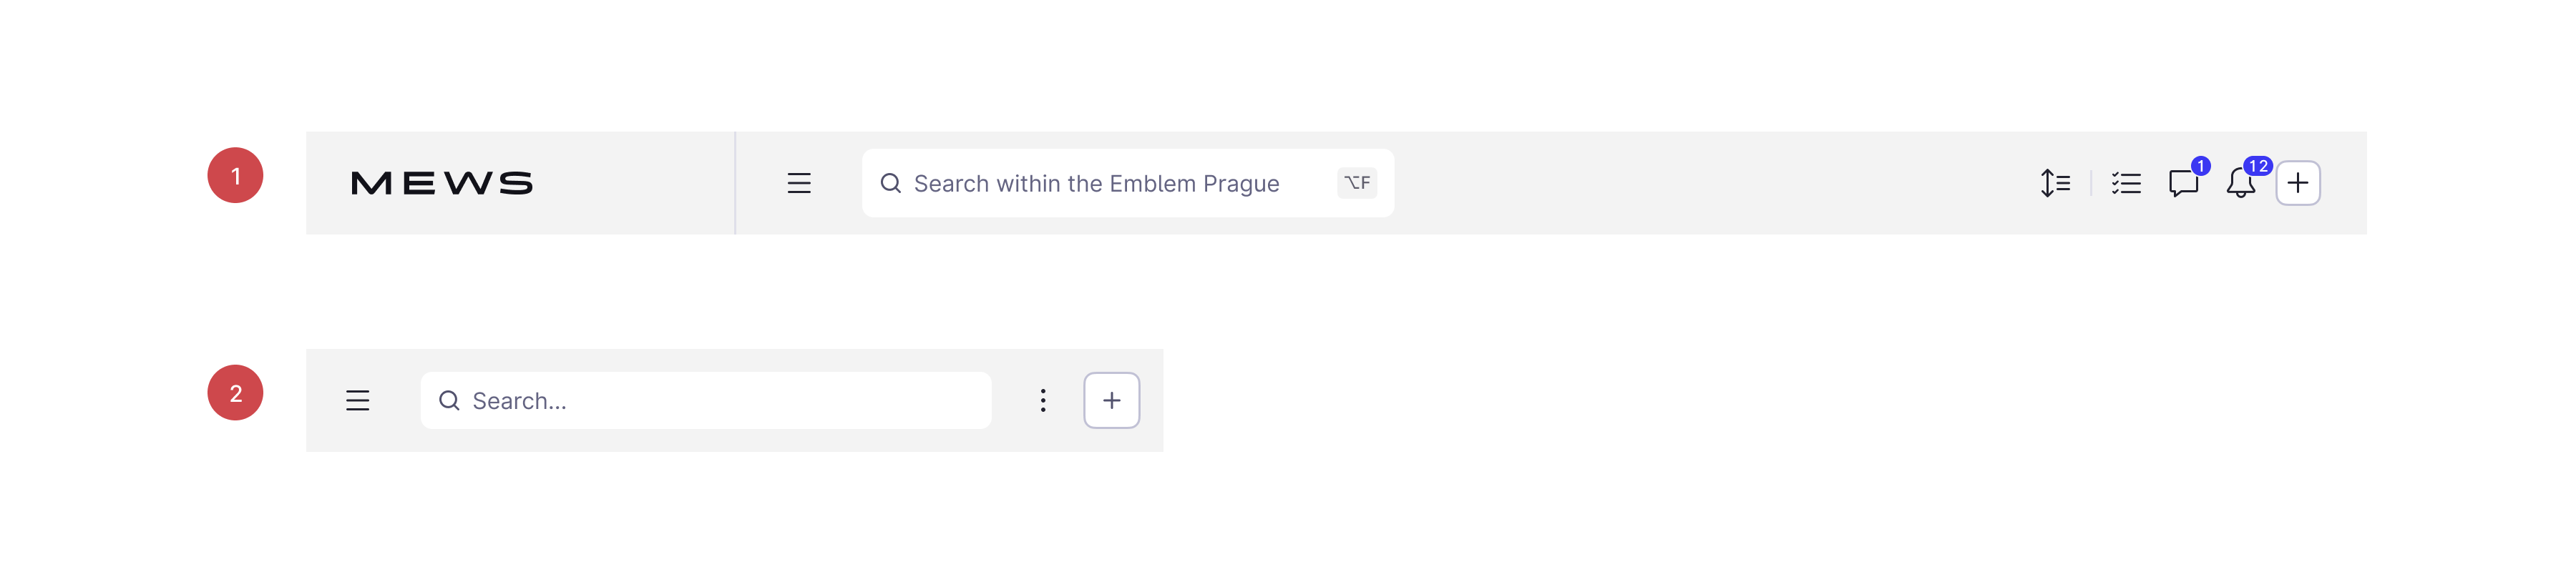Click the red circle labeled 2
2576x572 pixels.
click(x=235, y=393)
